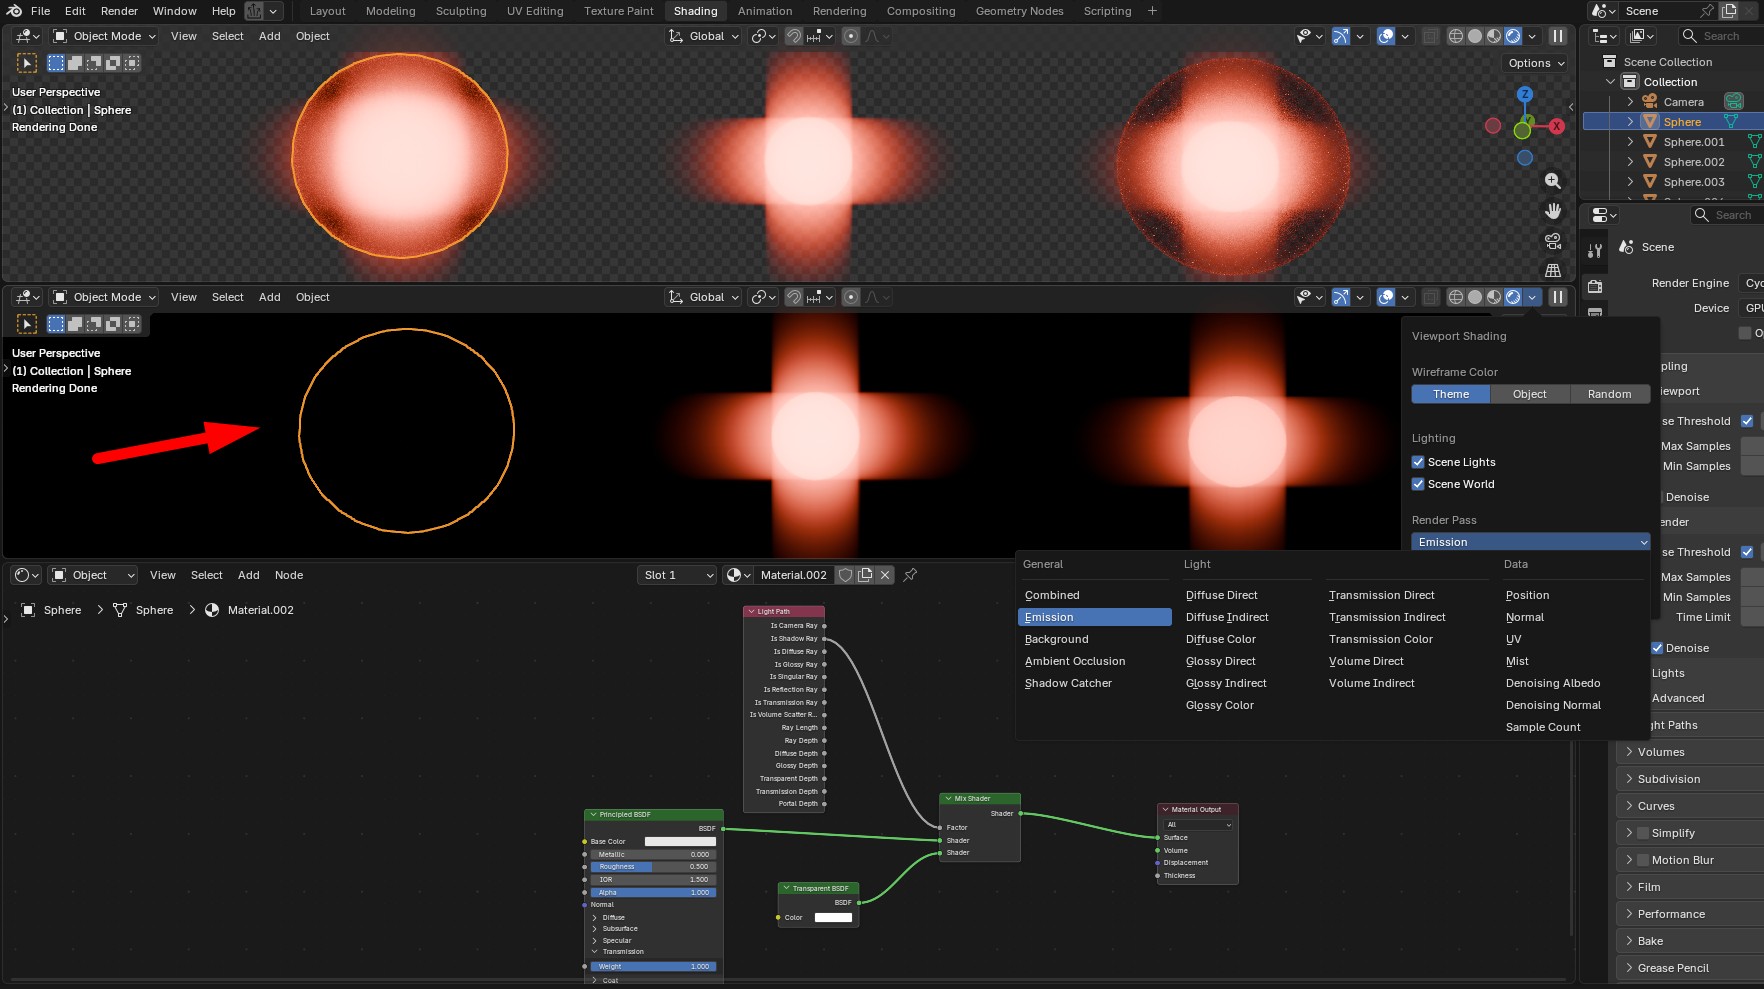
Task: Unlink Material.002 using the X icon
Action: (885, 575)
